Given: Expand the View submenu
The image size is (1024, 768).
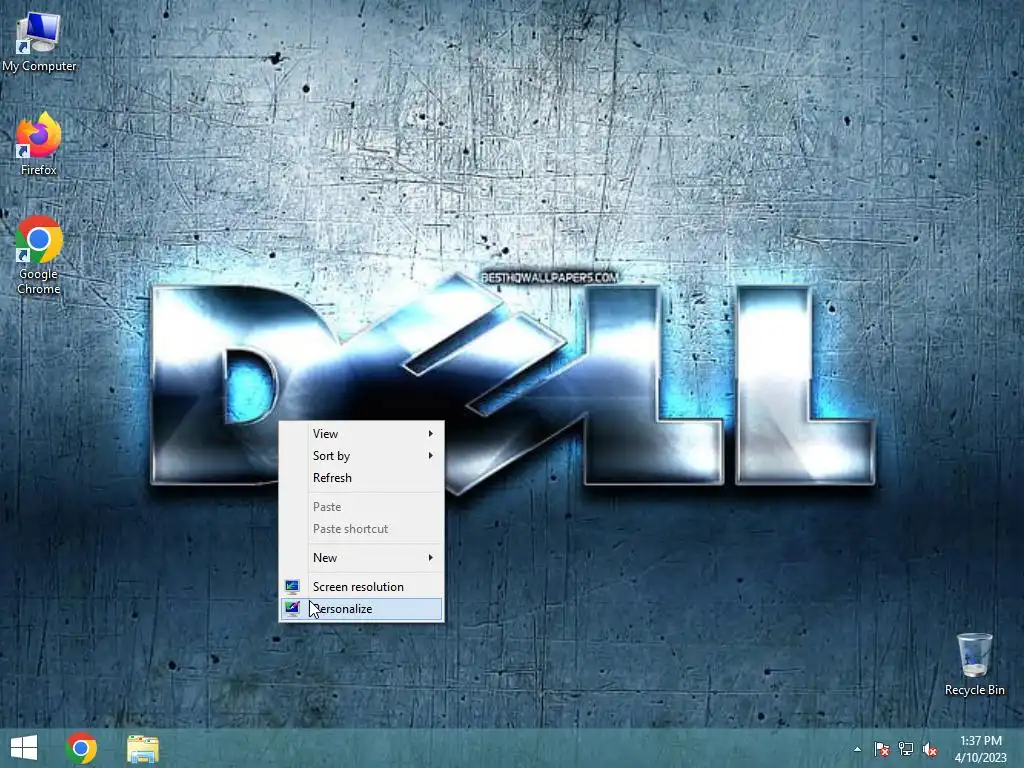Looking at the screenshot, I should point(362,434).
